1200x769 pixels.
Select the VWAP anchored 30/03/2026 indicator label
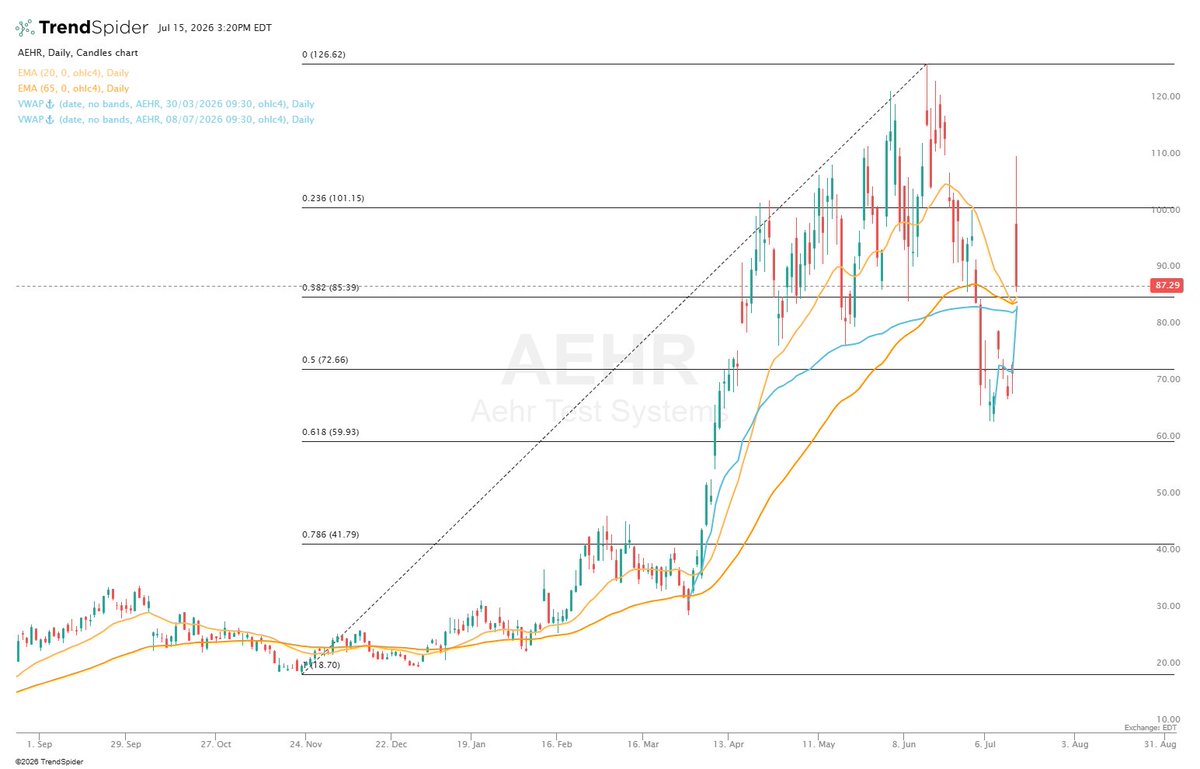click(x=166, y=104)
